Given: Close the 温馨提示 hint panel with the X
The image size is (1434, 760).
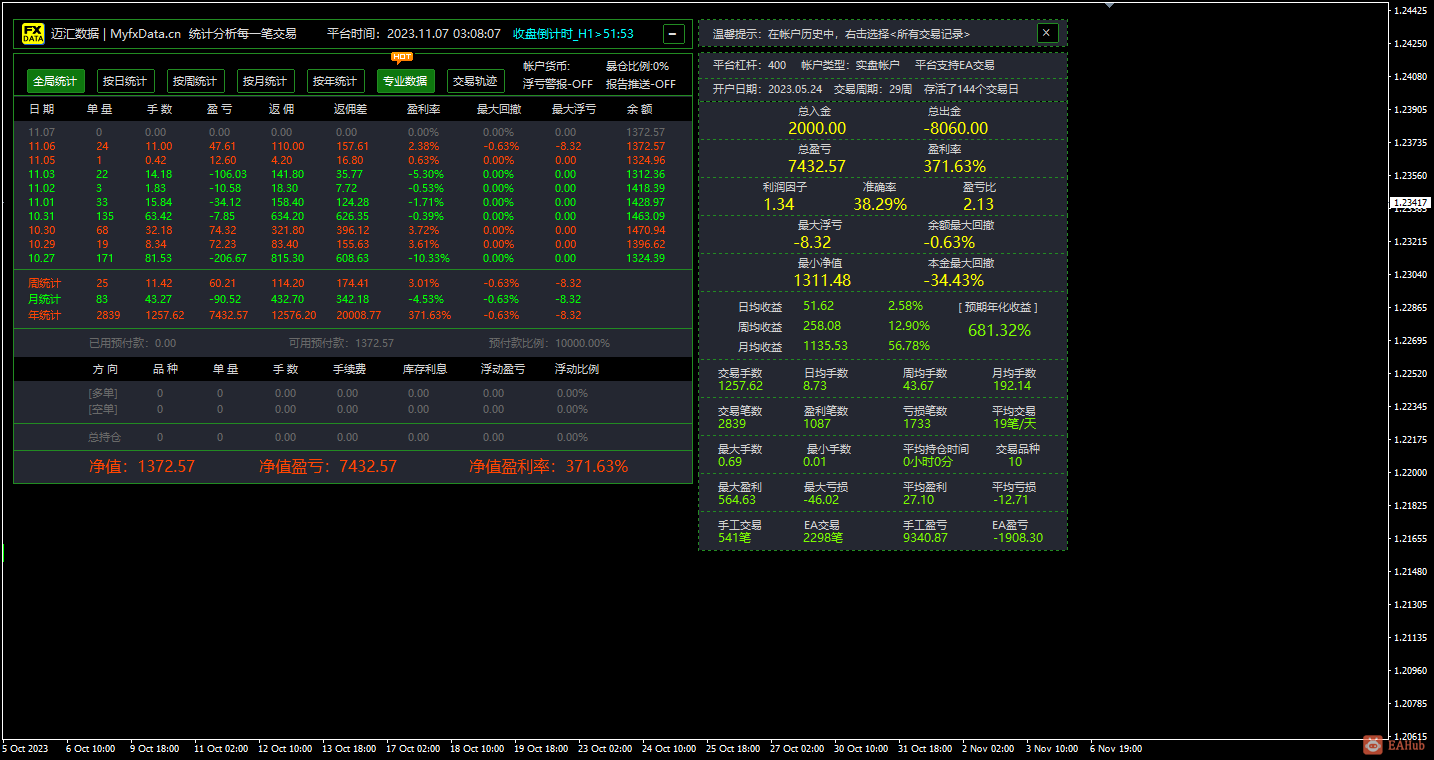Looking at the screenshot, I should tap(1047, 33).
